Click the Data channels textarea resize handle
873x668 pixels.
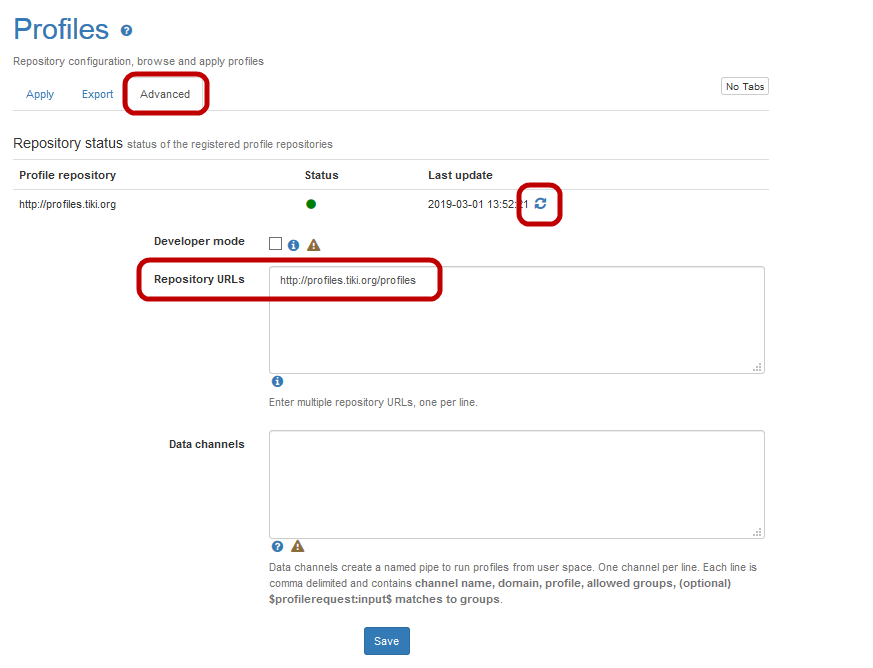[x=758, y=533]
